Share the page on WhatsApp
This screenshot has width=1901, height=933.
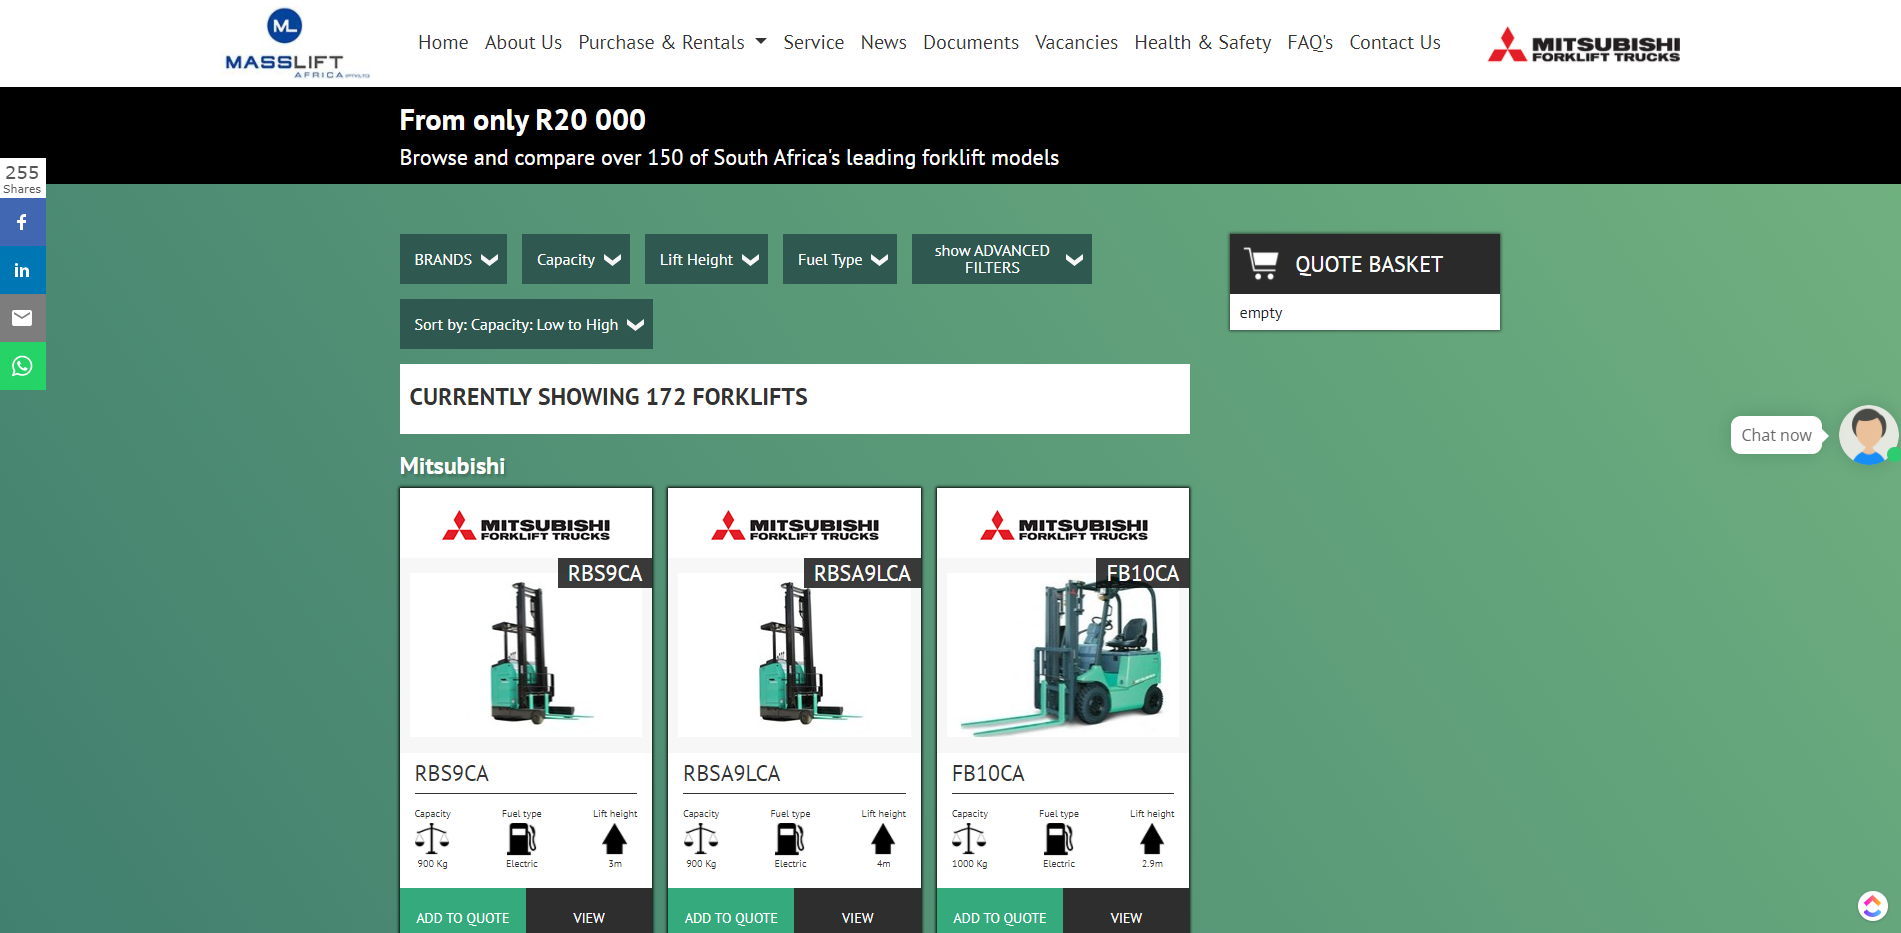click(22, 366)
